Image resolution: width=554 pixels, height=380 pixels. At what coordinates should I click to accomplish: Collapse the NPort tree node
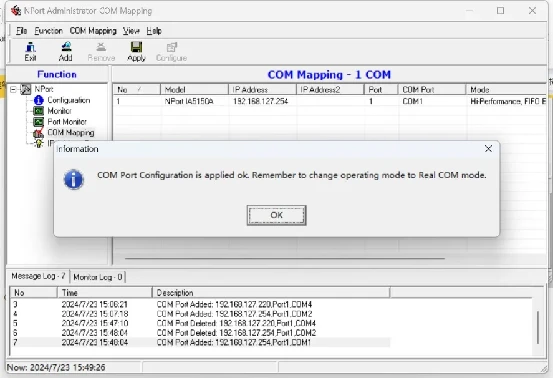point(13,89)
